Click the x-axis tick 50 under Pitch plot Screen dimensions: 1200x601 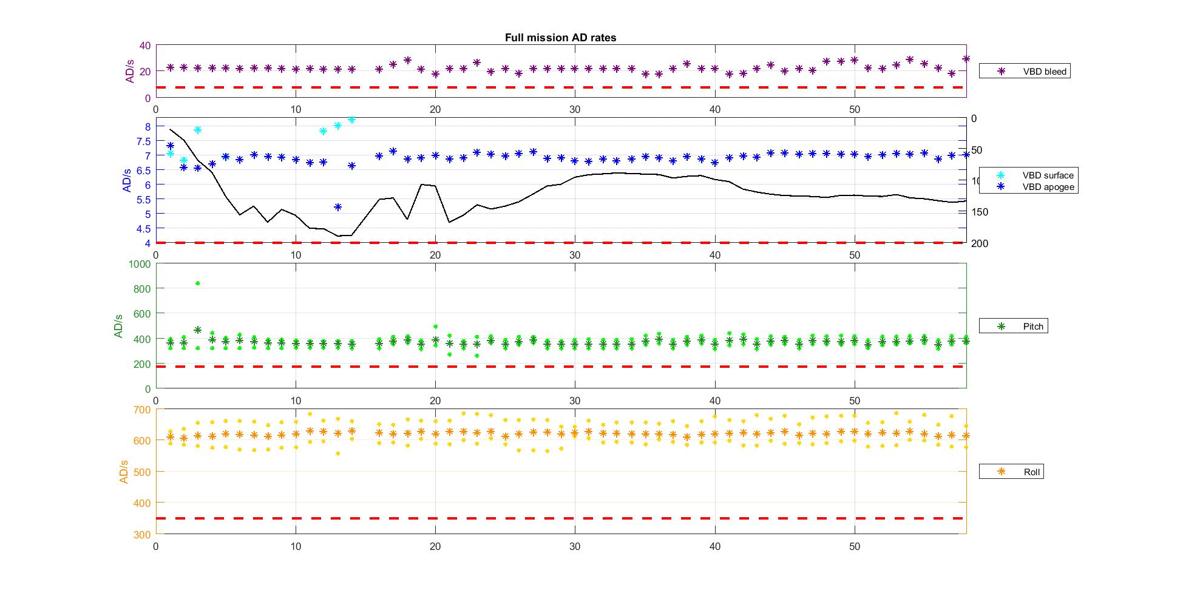[855, 401]
